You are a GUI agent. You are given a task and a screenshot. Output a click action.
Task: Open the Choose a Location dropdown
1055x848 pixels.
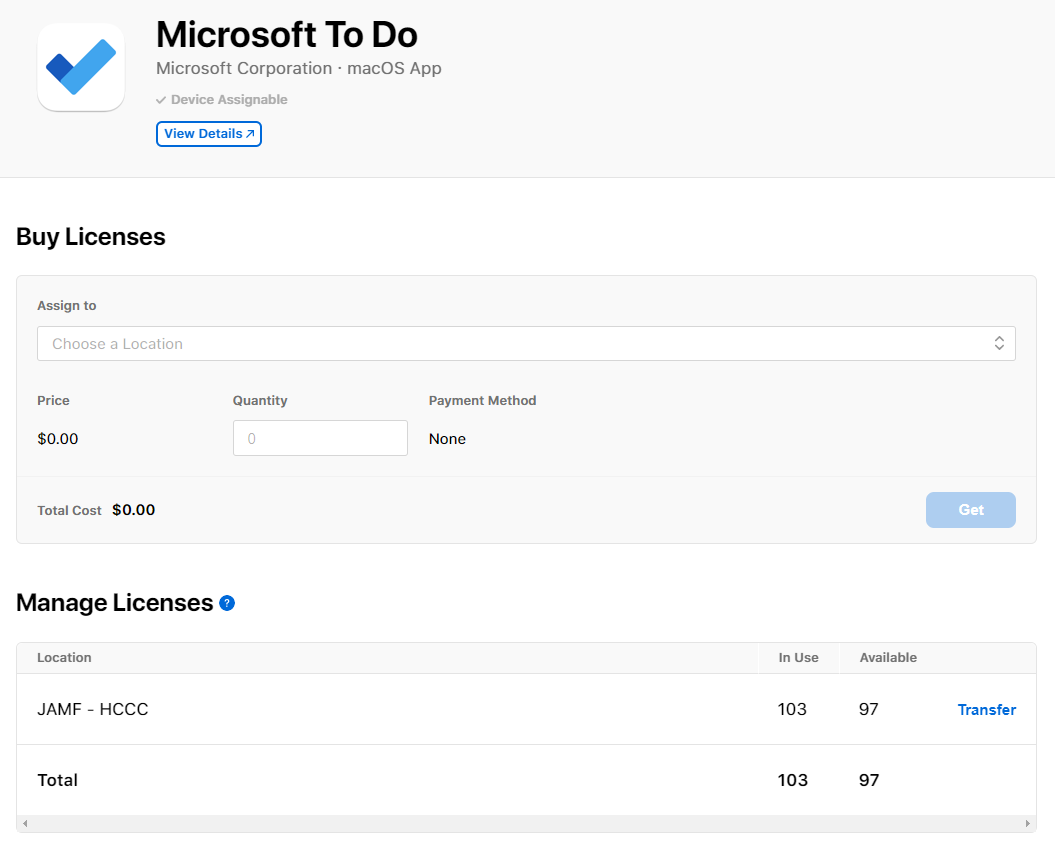(x=526, y=343)
